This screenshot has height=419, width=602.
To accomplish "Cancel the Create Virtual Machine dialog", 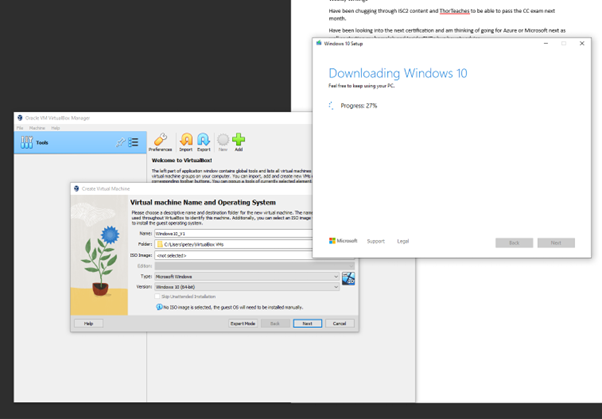I will coord(339,323).
